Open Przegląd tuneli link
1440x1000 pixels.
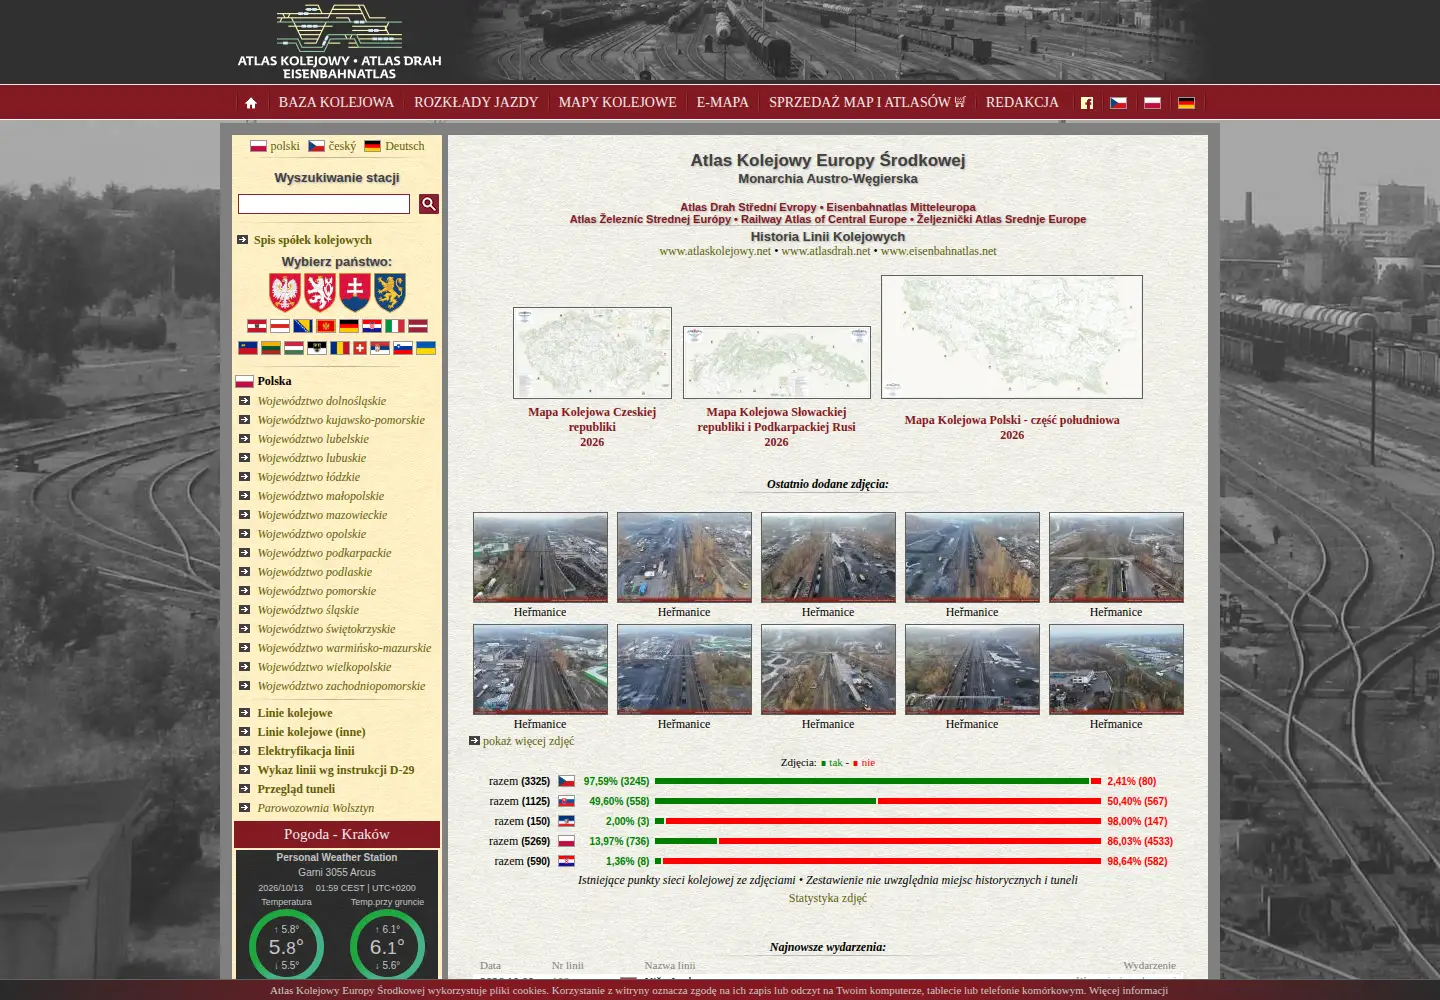(296, 789)
